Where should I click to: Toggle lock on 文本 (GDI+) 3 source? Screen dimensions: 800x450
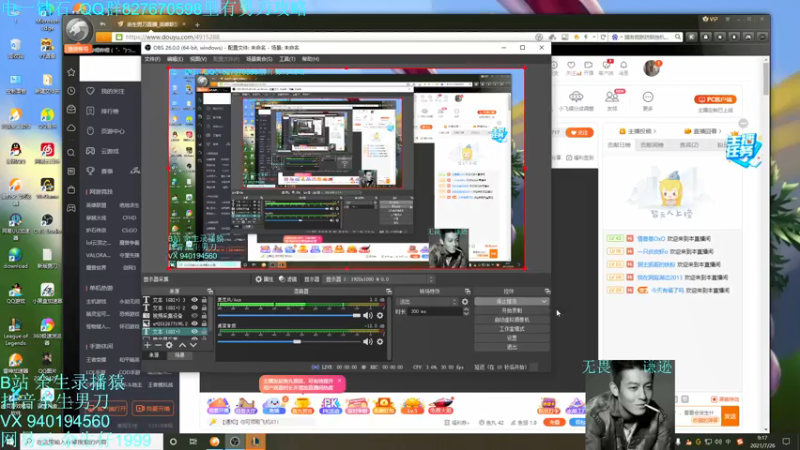point(204,300)
